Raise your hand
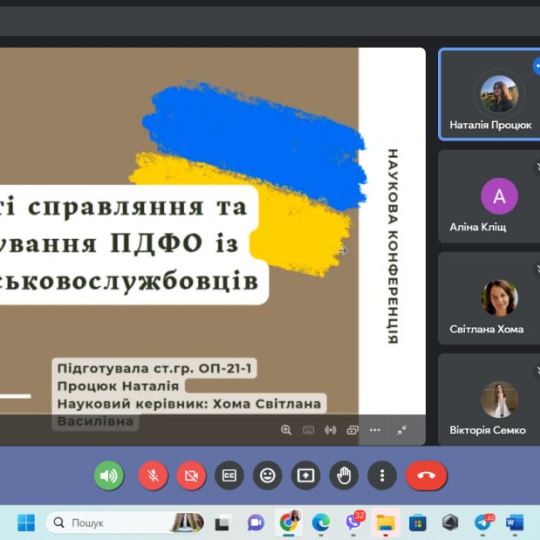540x540 pixels. [x=344, y=476]
